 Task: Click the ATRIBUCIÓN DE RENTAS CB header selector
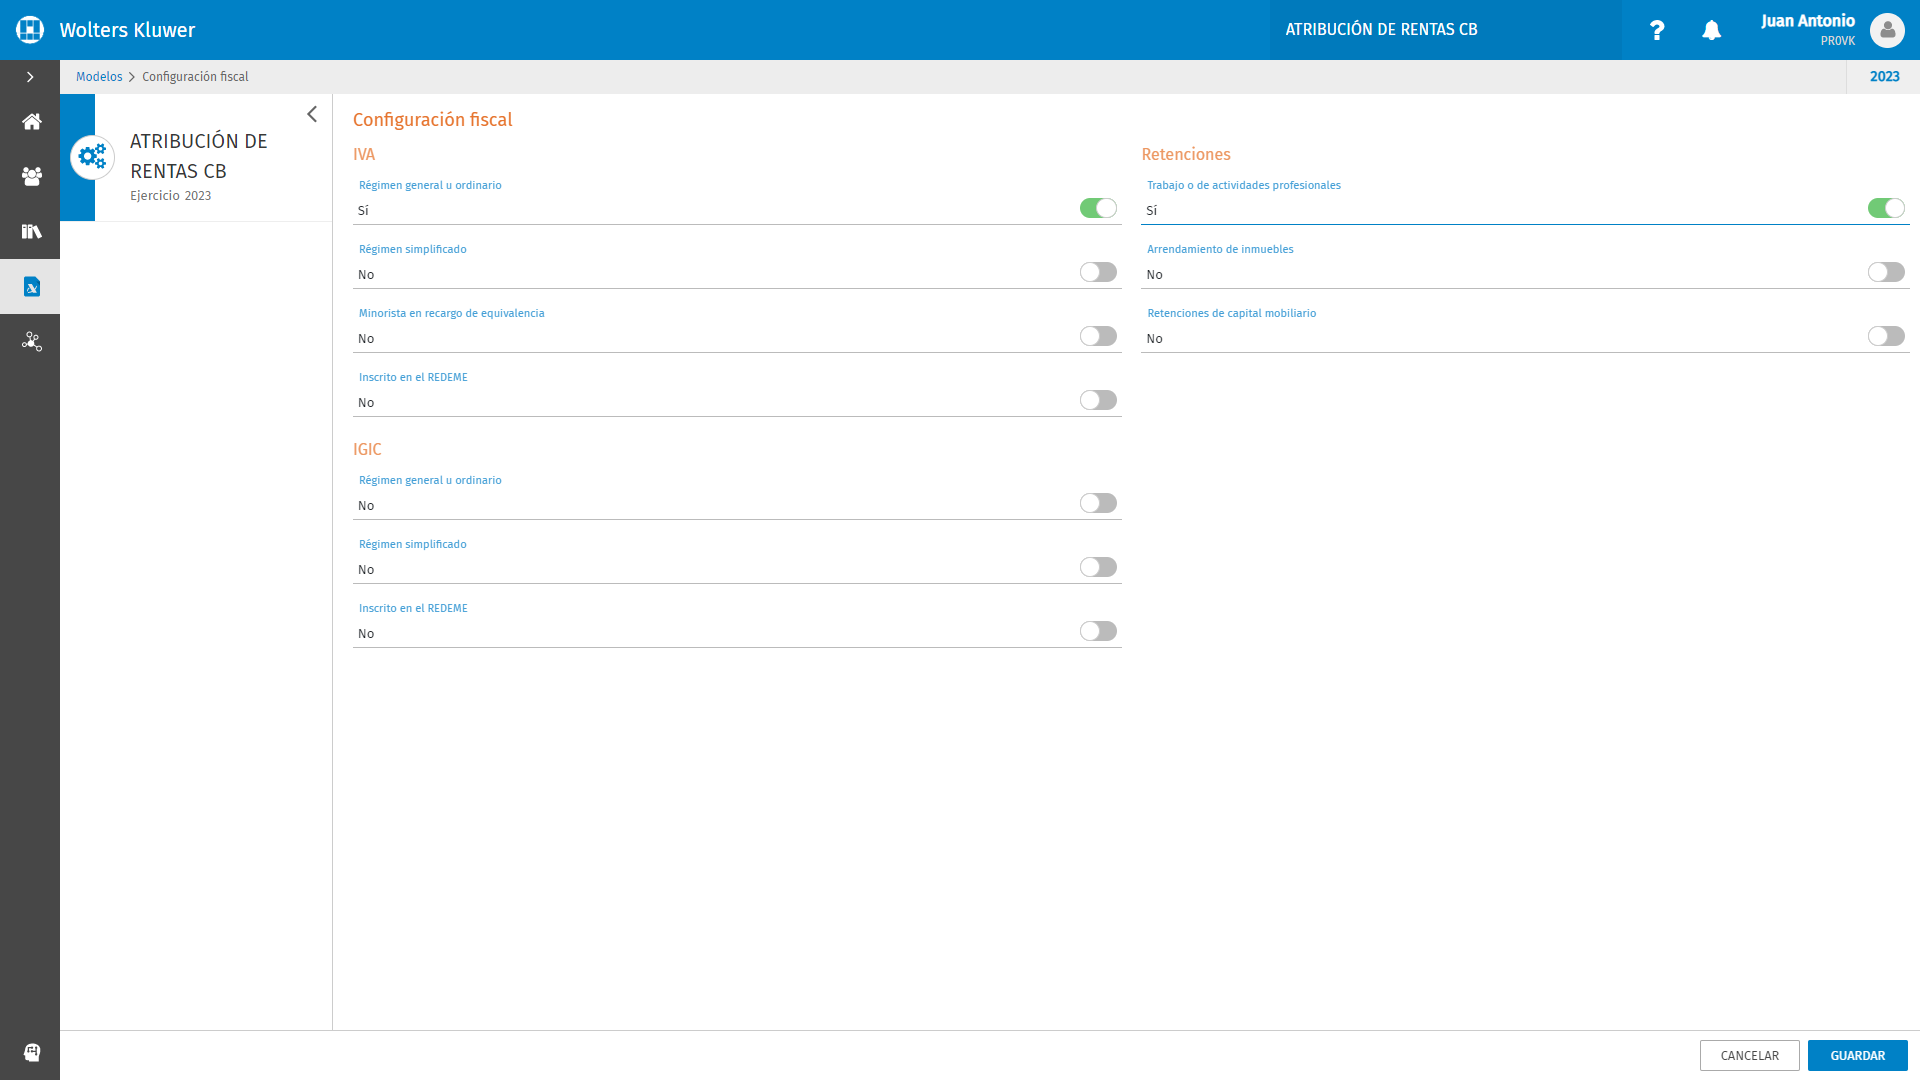click(1445, 30)
